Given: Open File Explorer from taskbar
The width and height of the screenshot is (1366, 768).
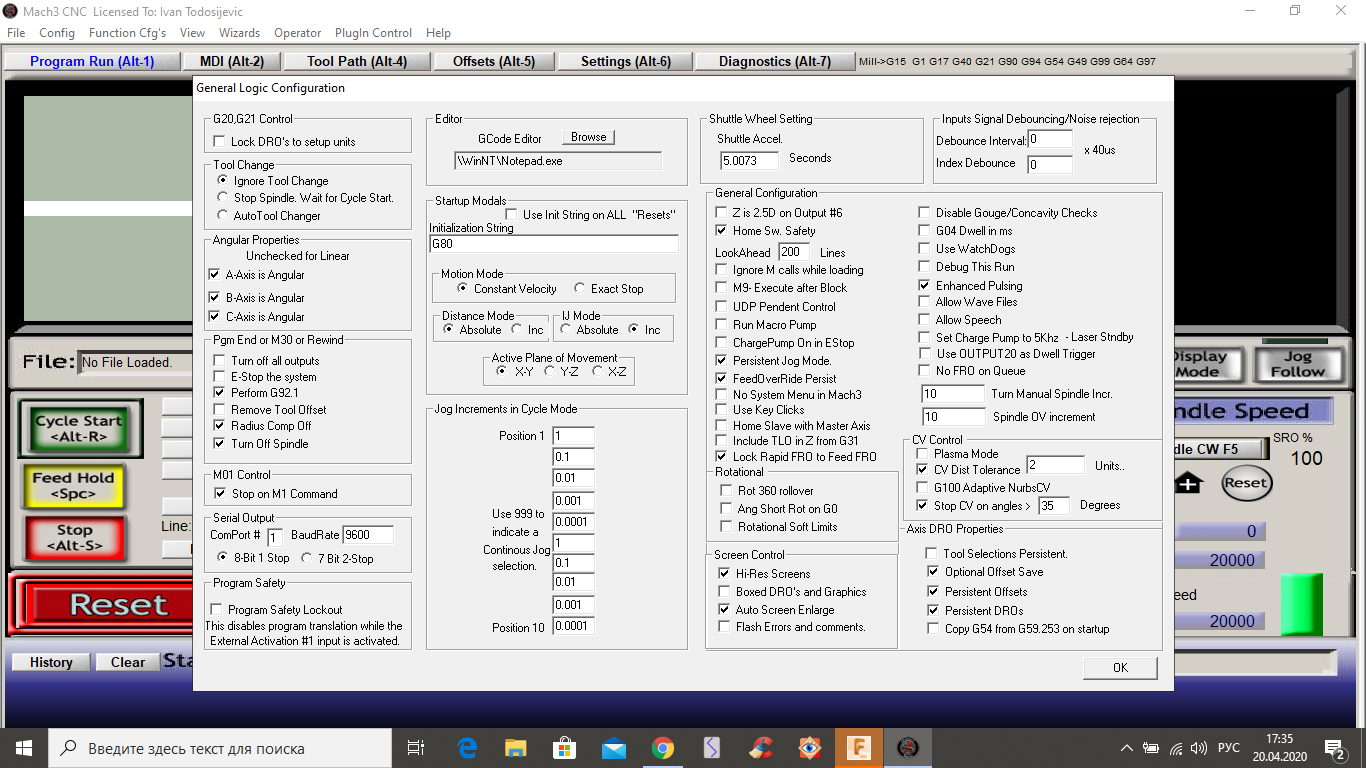Looking at the screenshot, I should [x=516, y=747].
